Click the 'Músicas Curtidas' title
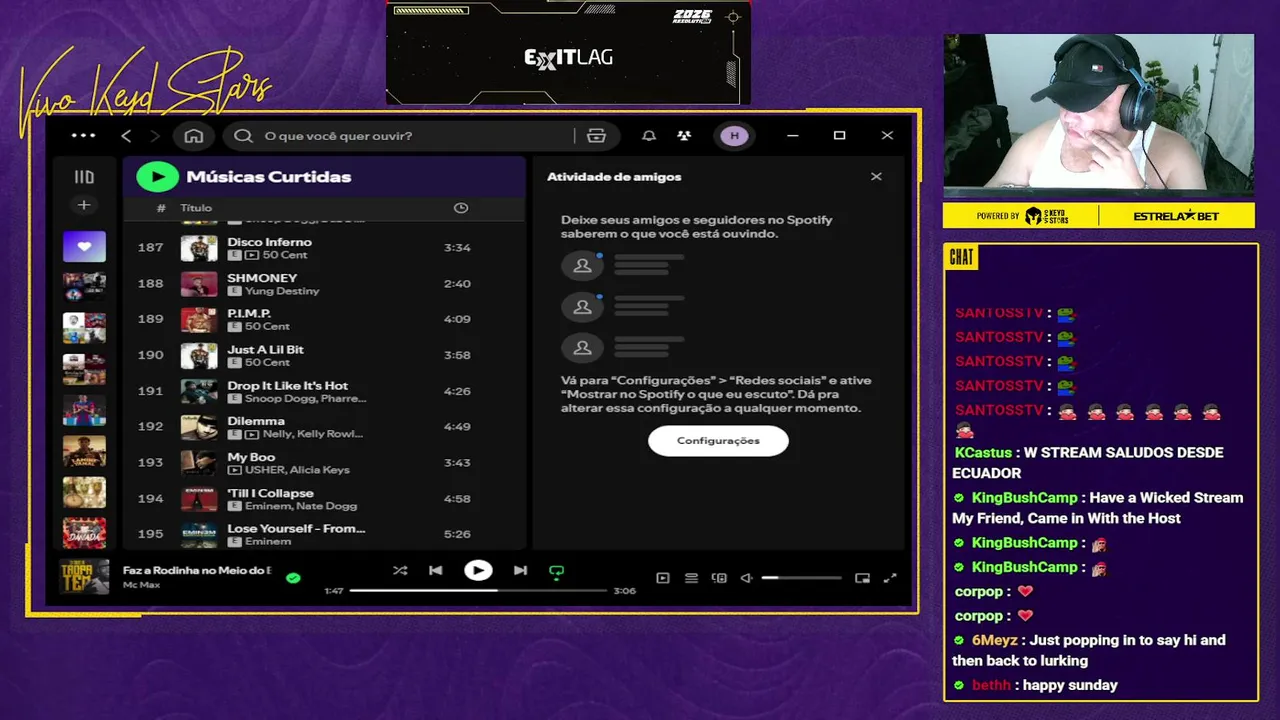 point(268,177)
